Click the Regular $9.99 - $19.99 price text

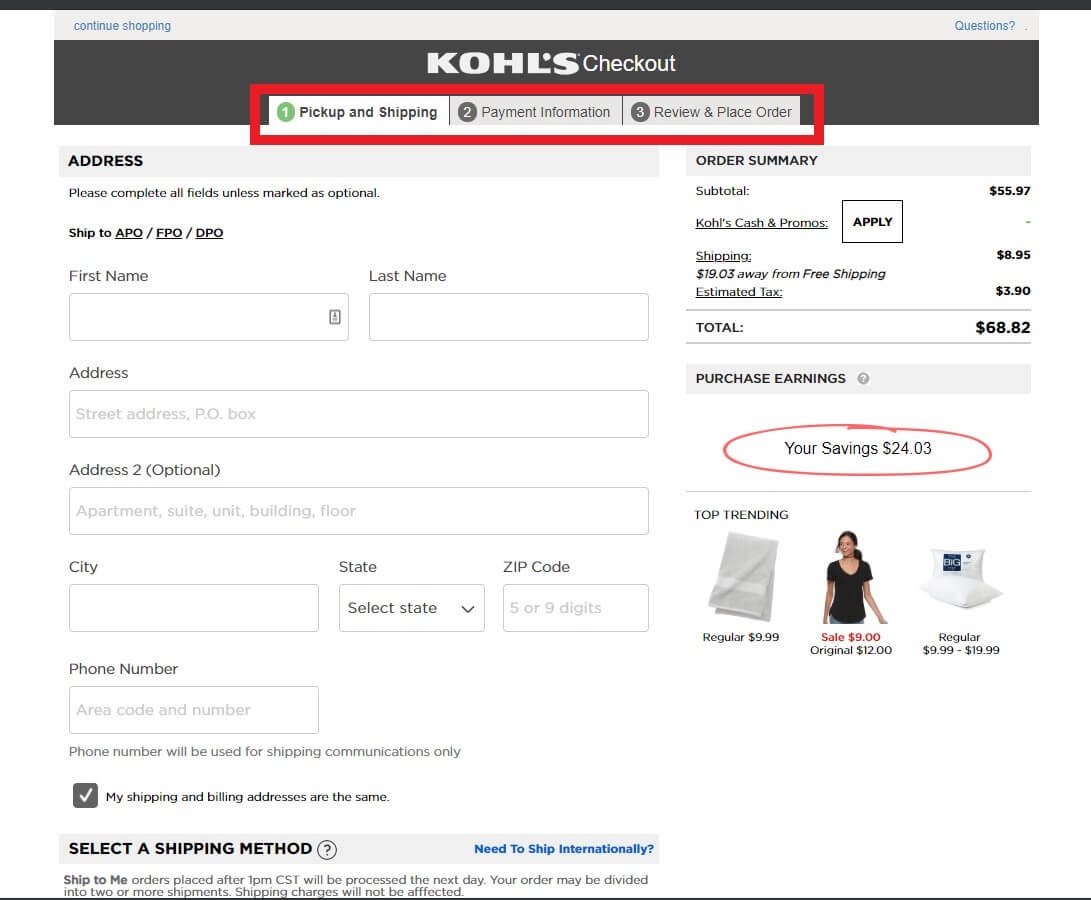click(x=960, y=643)
